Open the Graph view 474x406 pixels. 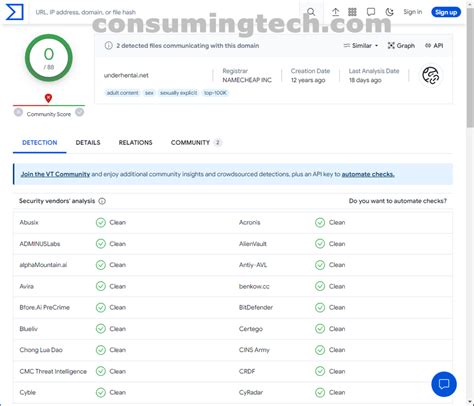click(x=401, y=46)
